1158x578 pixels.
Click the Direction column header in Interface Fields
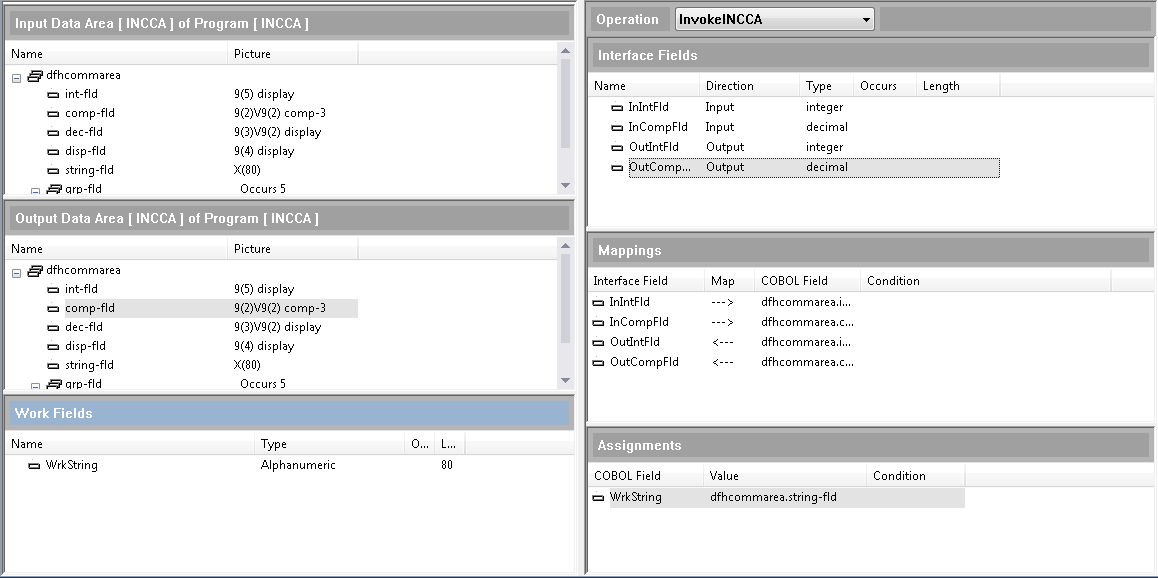(730, 86)
